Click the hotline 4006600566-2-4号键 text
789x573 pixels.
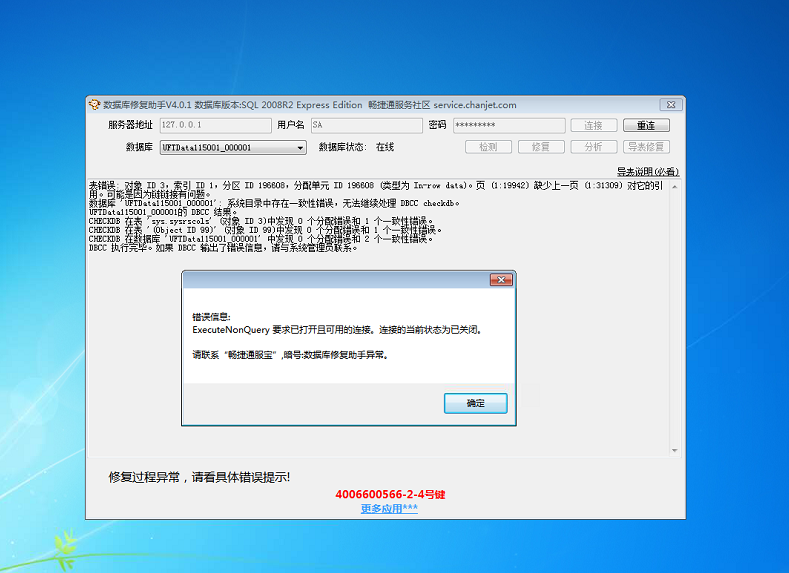point(390,495)
